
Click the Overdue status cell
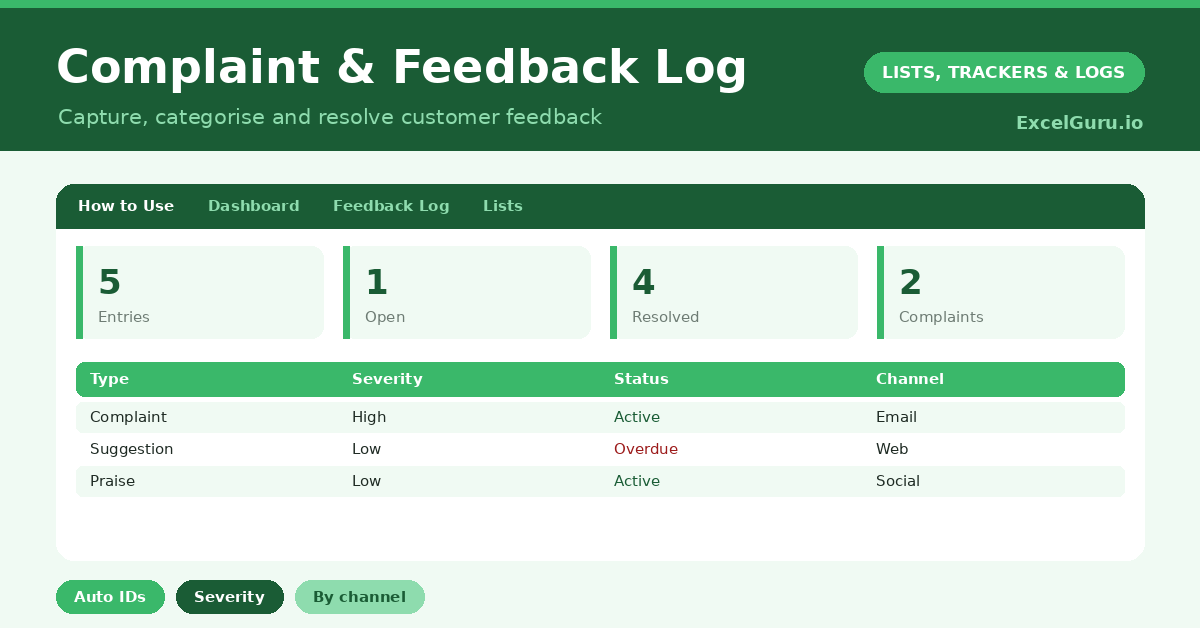tap(646, 449)
